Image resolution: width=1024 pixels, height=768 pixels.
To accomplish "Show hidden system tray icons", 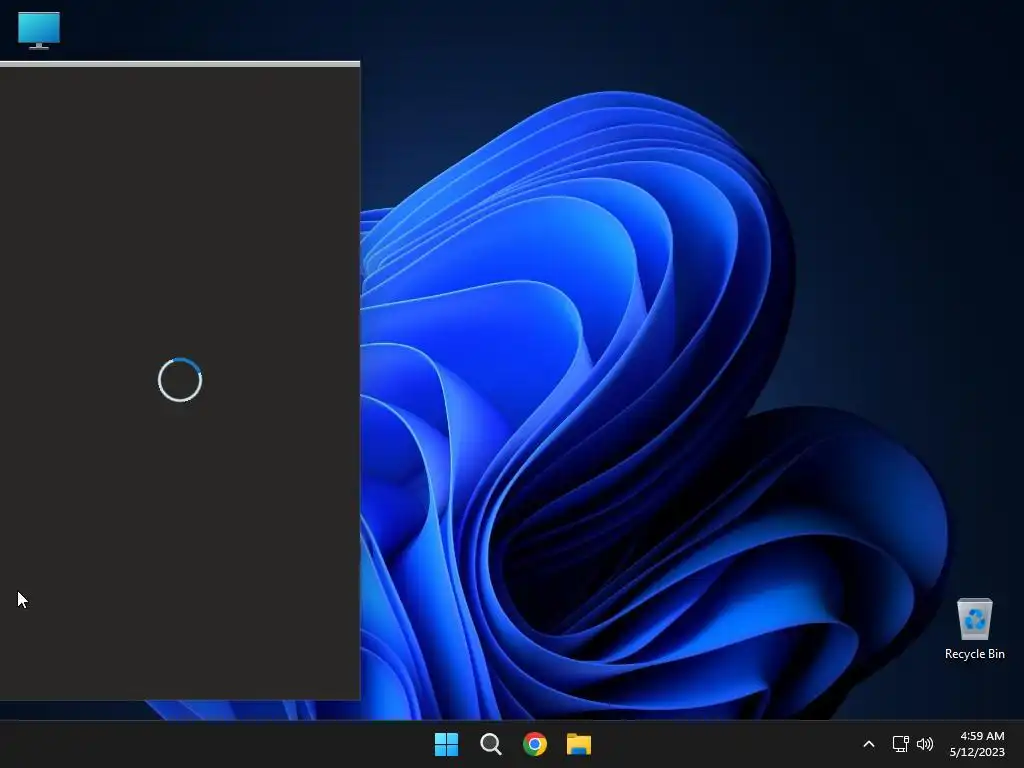I will (869, 744).
